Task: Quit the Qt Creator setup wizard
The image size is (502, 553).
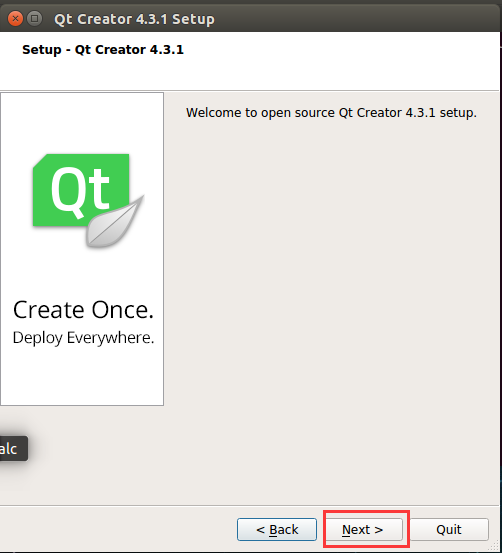Action: point(449,529)
